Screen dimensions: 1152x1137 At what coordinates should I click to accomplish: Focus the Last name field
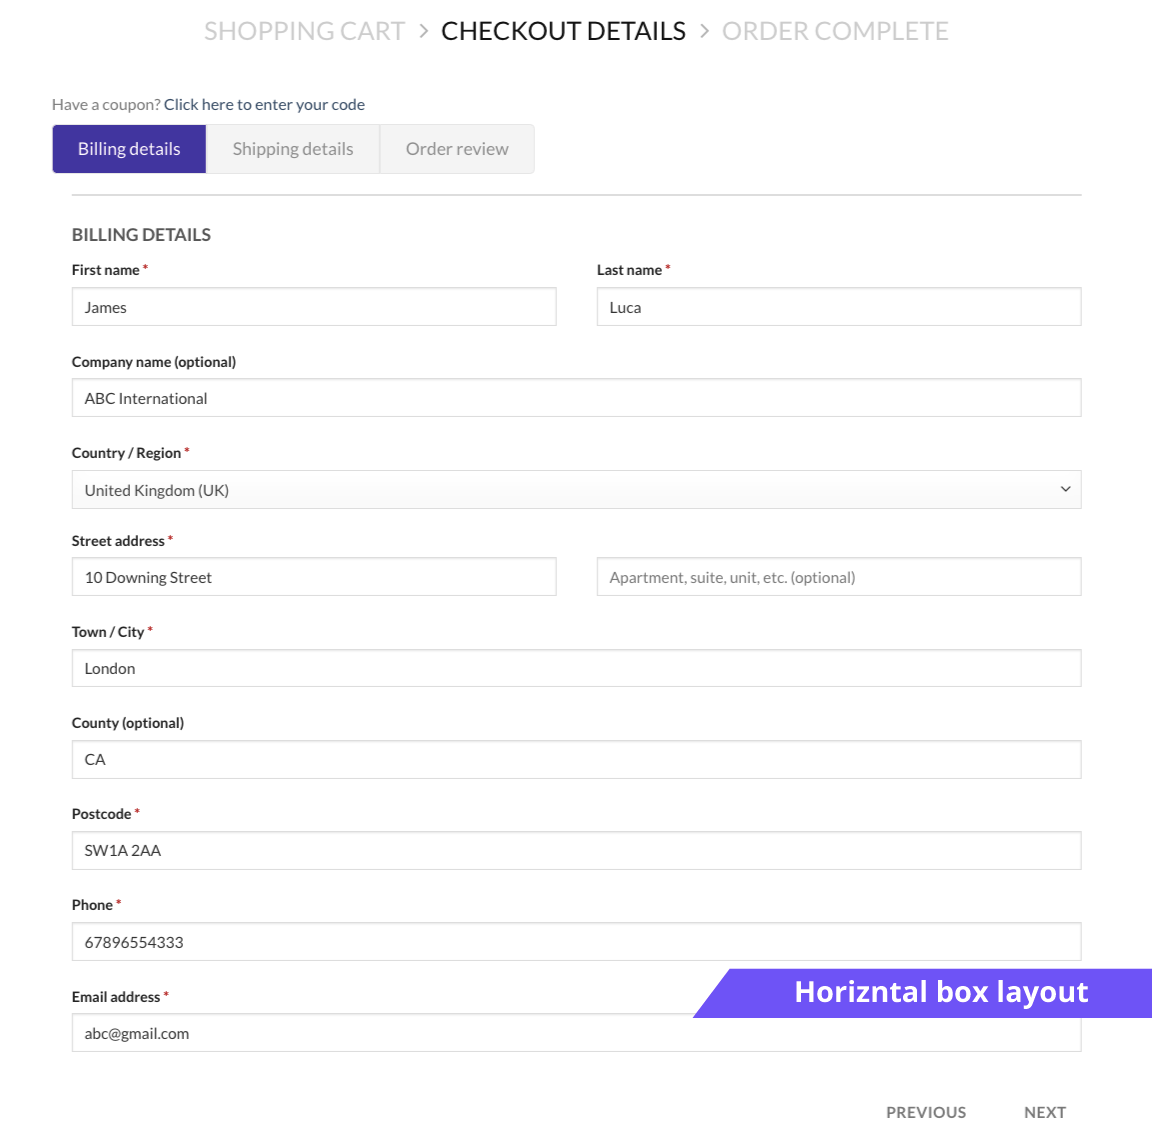click(839, 306)
